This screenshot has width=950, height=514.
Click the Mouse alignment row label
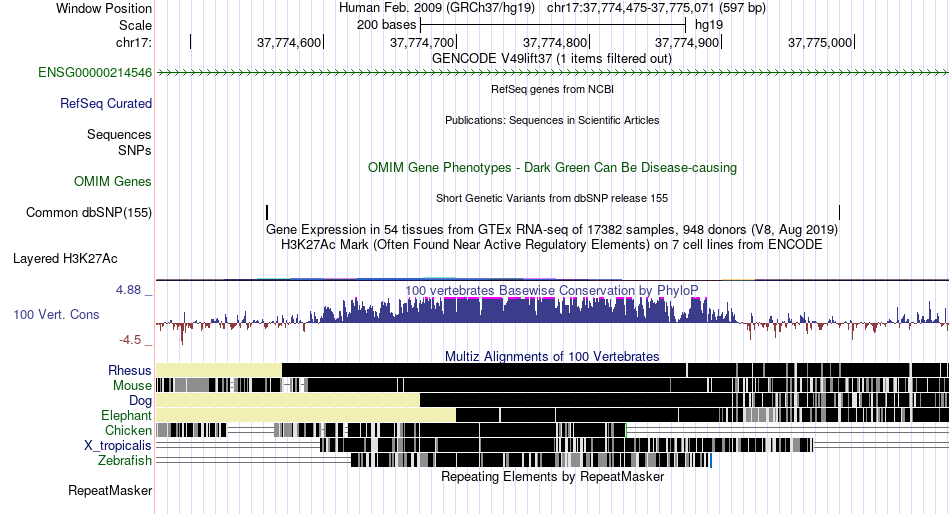click(x=132, y=386)
